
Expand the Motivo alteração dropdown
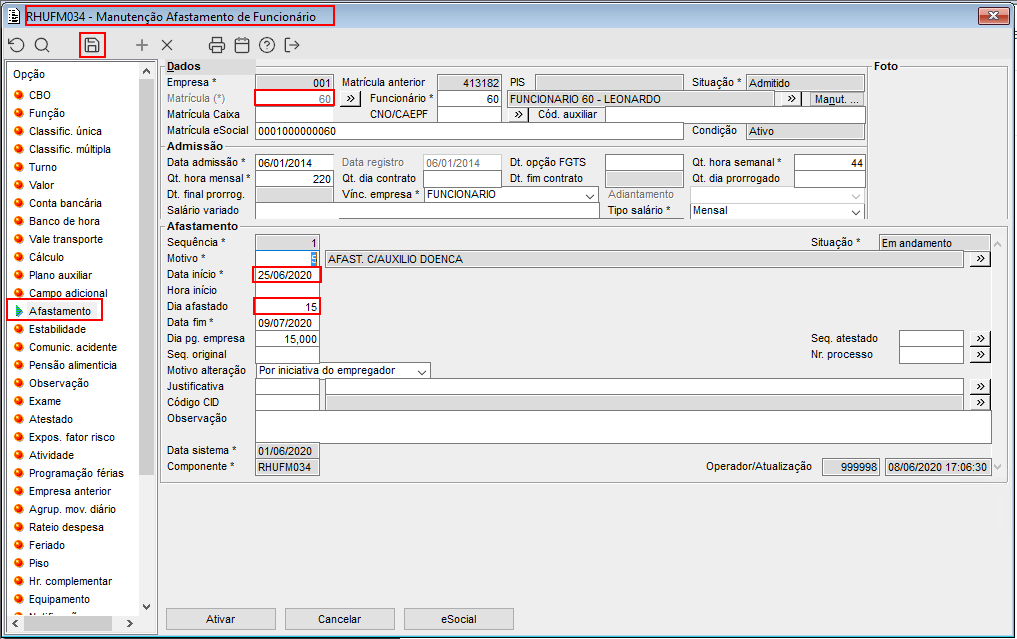tap(422, 371)
